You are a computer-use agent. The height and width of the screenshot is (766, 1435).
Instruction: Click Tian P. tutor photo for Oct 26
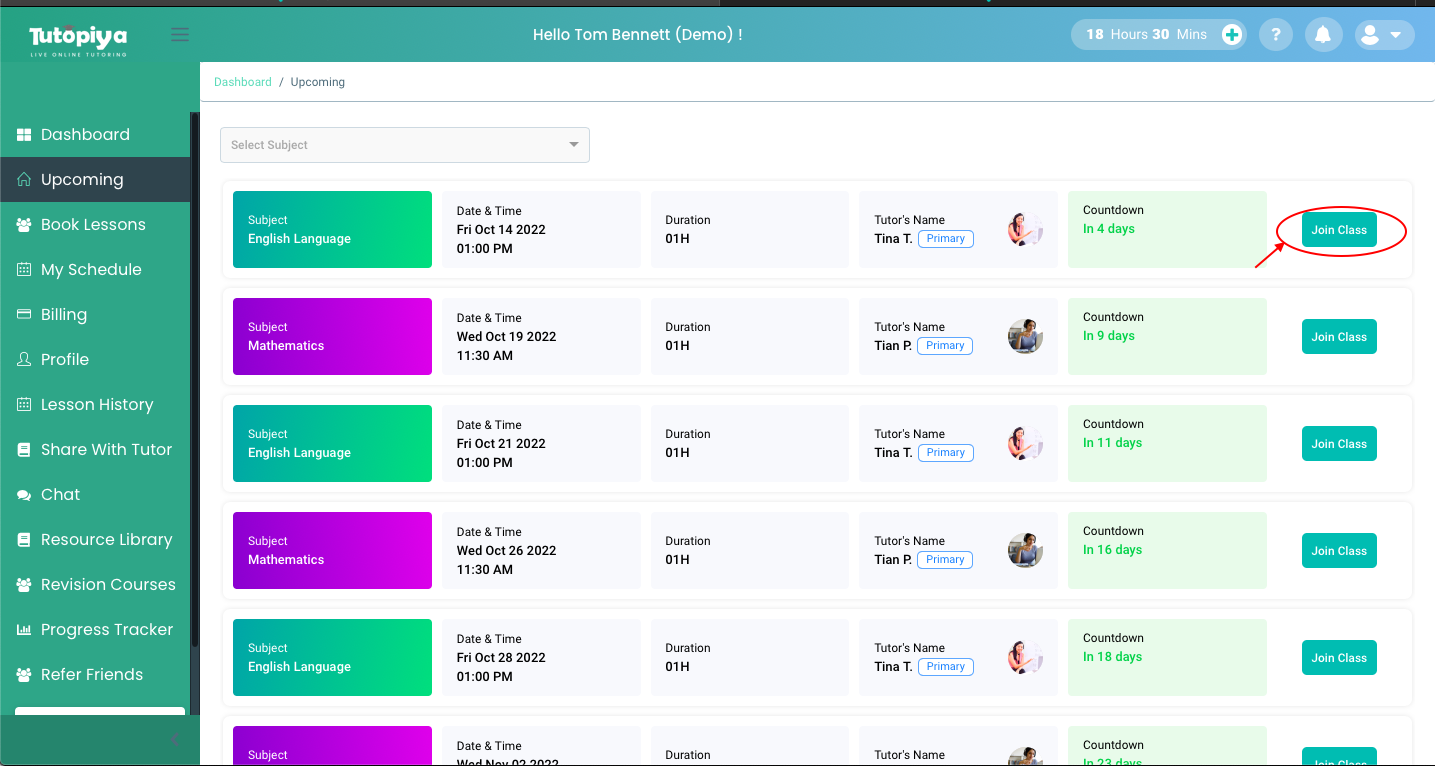pyautogui.click(x=1025, y=551)
